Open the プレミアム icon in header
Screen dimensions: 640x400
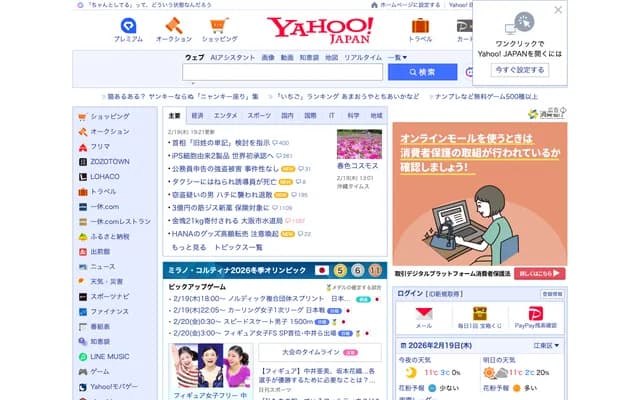pos(128,26)
